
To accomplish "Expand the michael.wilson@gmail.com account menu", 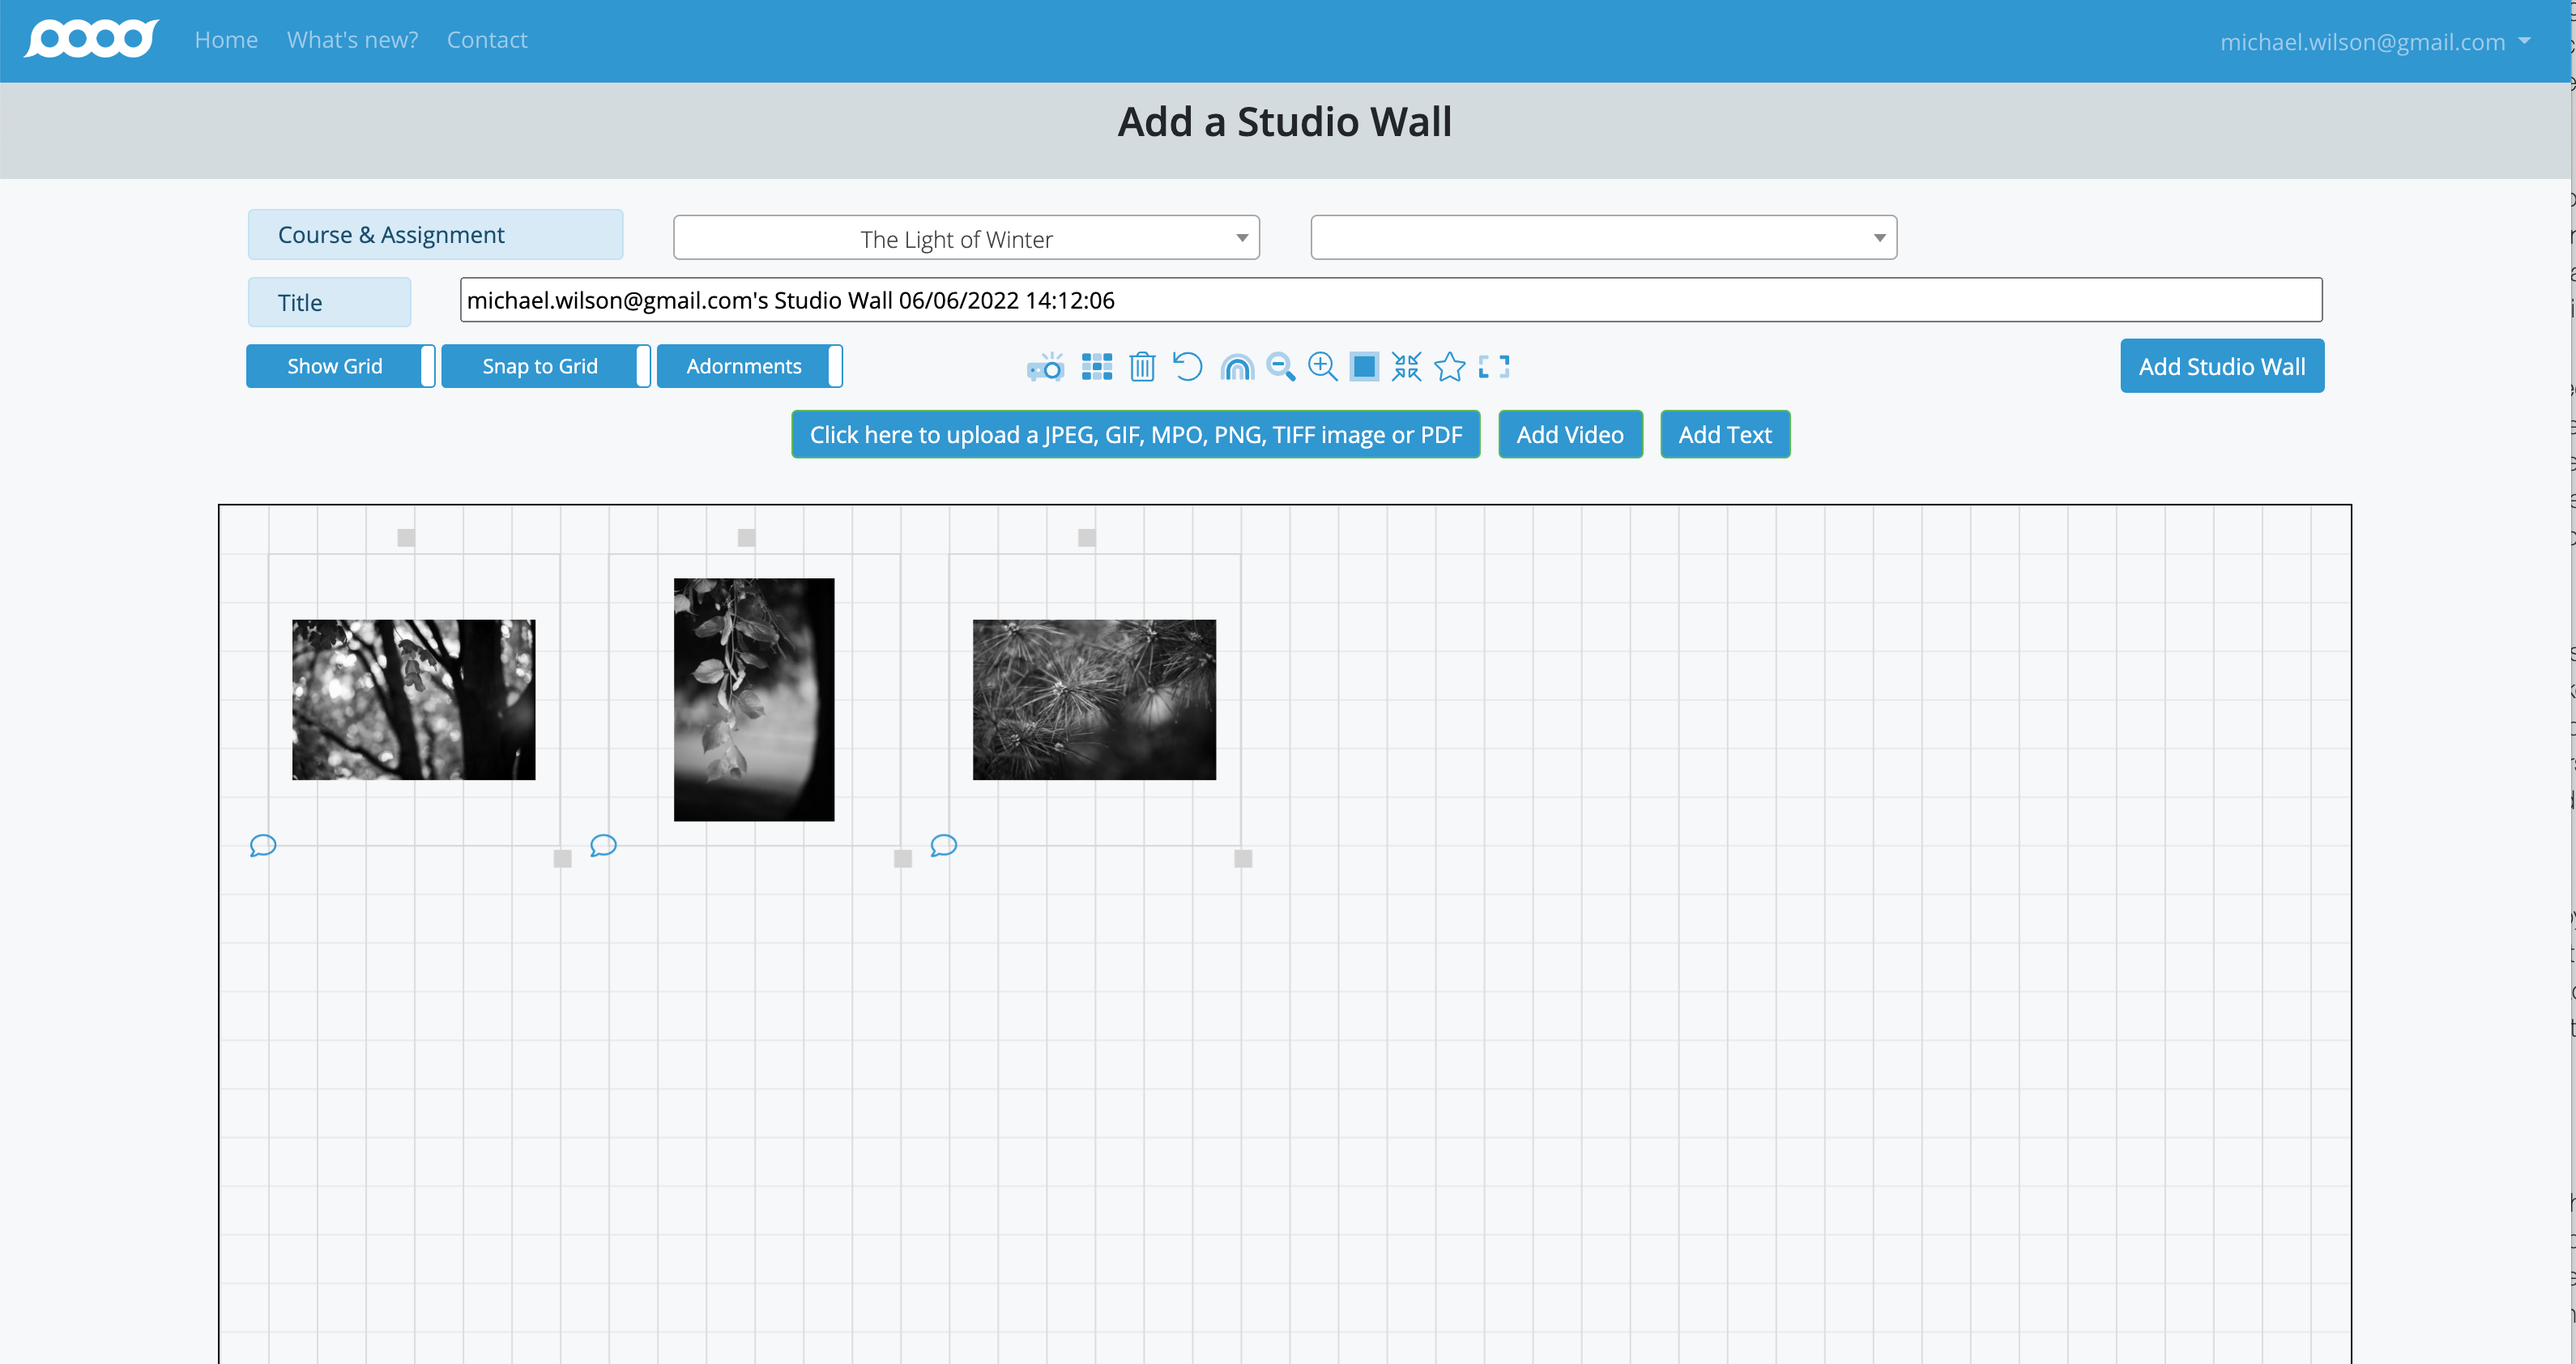I will [2374, 41].
